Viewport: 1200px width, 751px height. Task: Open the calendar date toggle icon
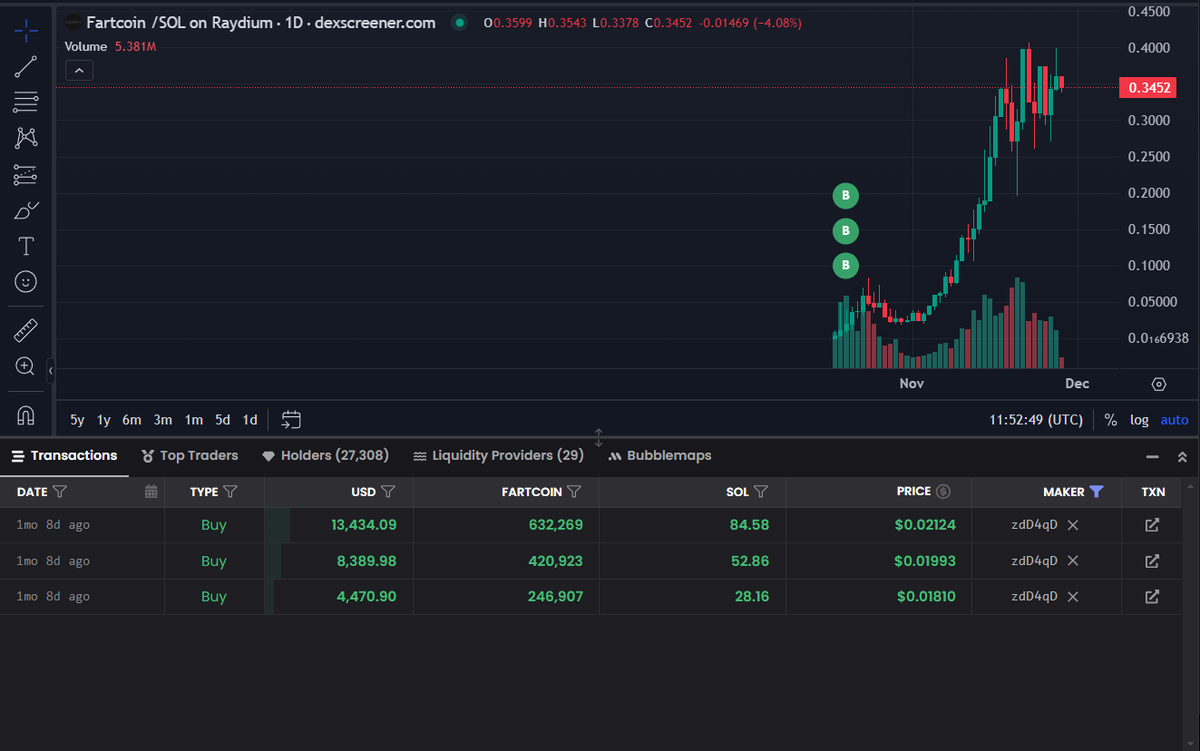click(151, 491)
